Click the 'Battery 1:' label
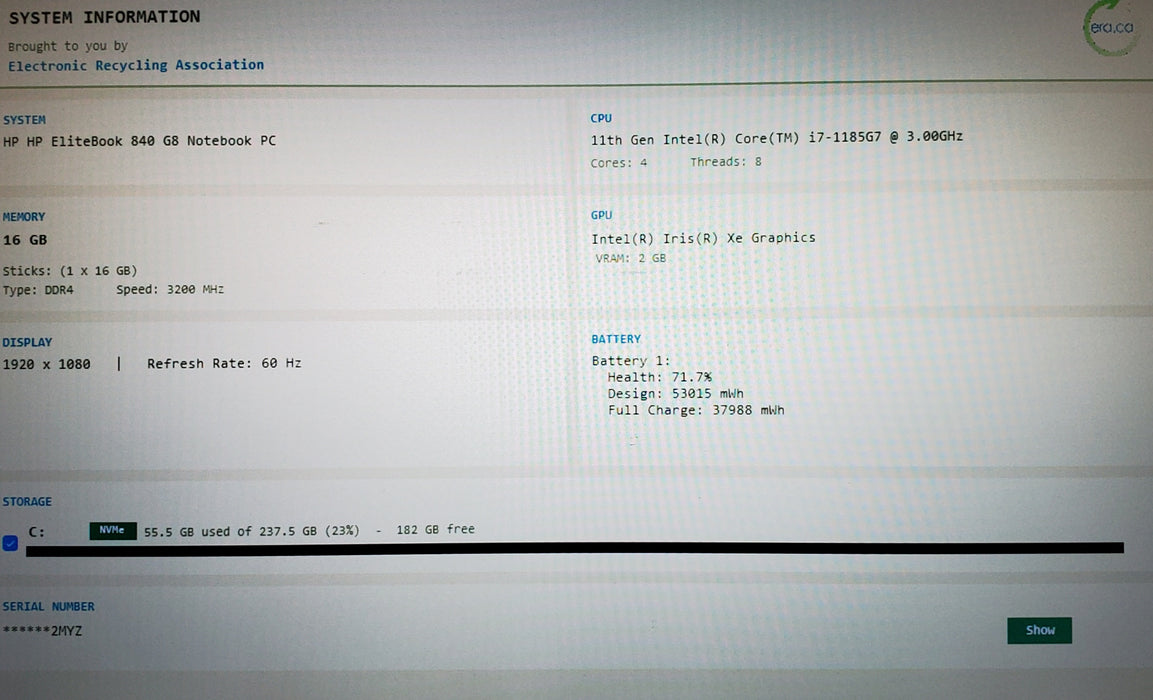1153x700 pixels. pos(631,360)
